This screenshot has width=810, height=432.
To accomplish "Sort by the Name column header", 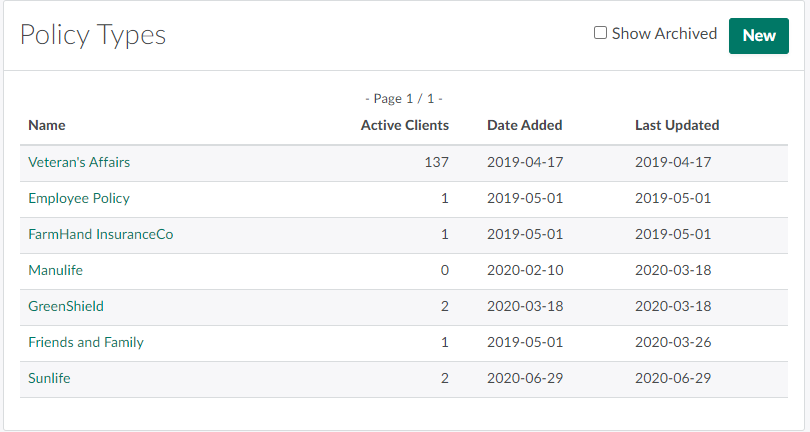I will pos(47,125).
